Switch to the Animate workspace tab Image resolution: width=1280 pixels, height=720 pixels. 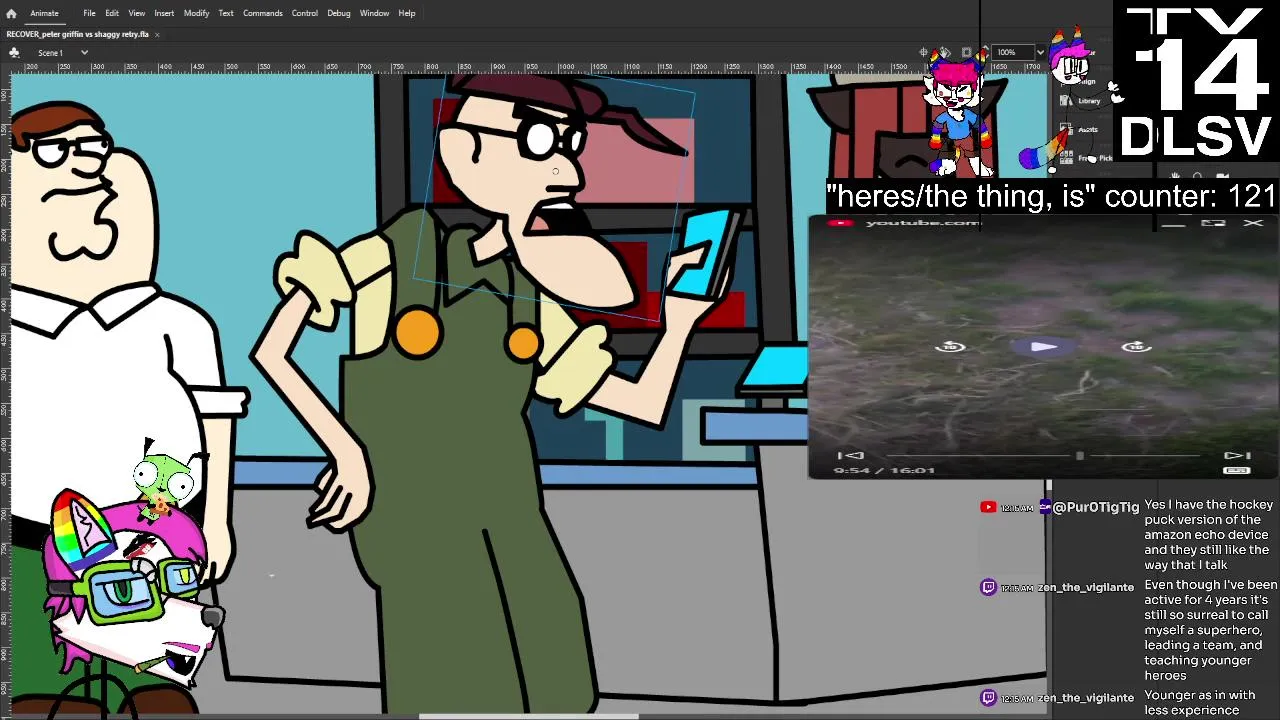(44, 13)
